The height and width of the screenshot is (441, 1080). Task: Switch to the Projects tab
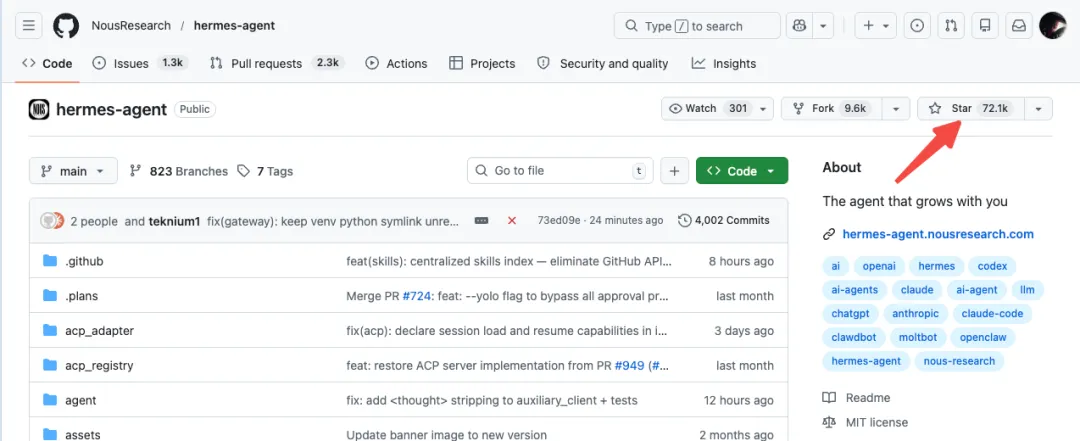[x=482, y=63]
